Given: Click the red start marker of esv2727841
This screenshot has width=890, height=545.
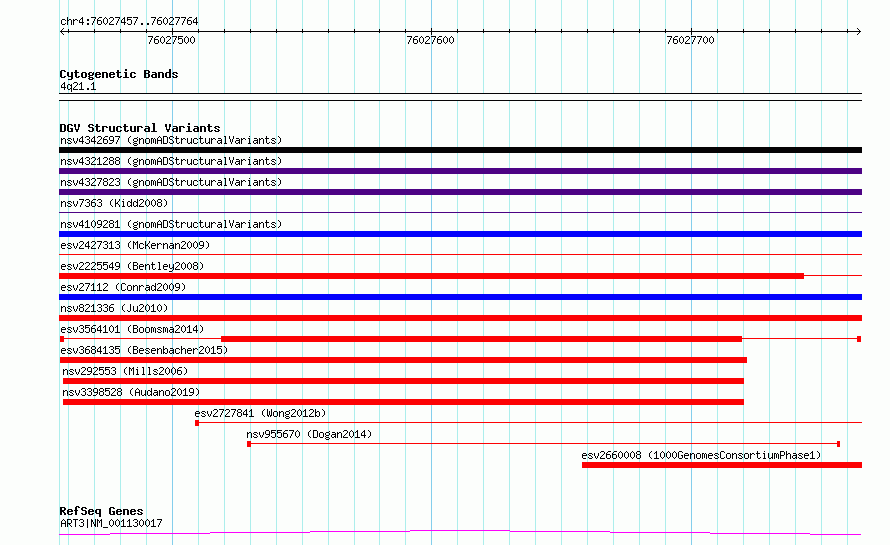Looking at the screenshot, I should pos(197,423).
